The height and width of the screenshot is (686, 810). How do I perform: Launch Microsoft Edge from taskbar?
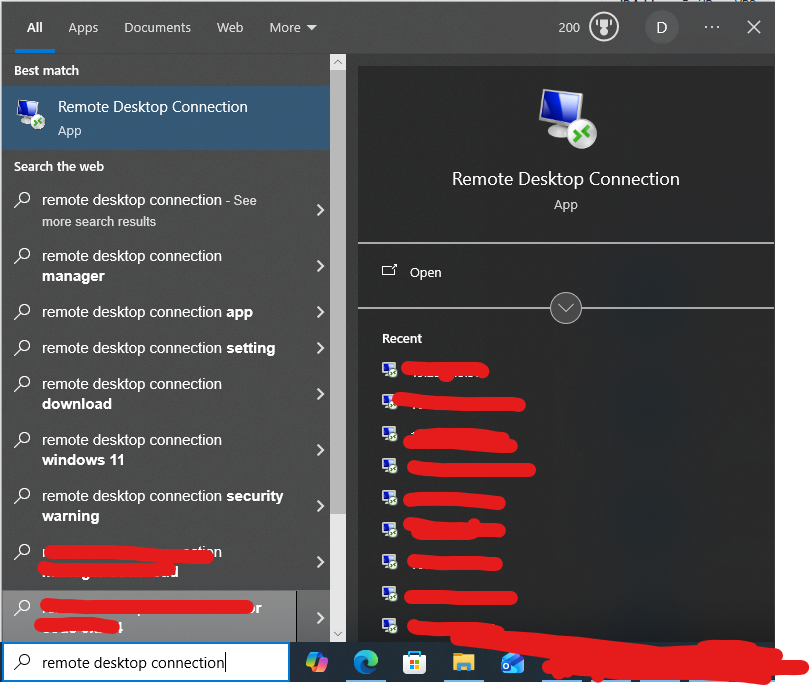click(x=366, y=662)
